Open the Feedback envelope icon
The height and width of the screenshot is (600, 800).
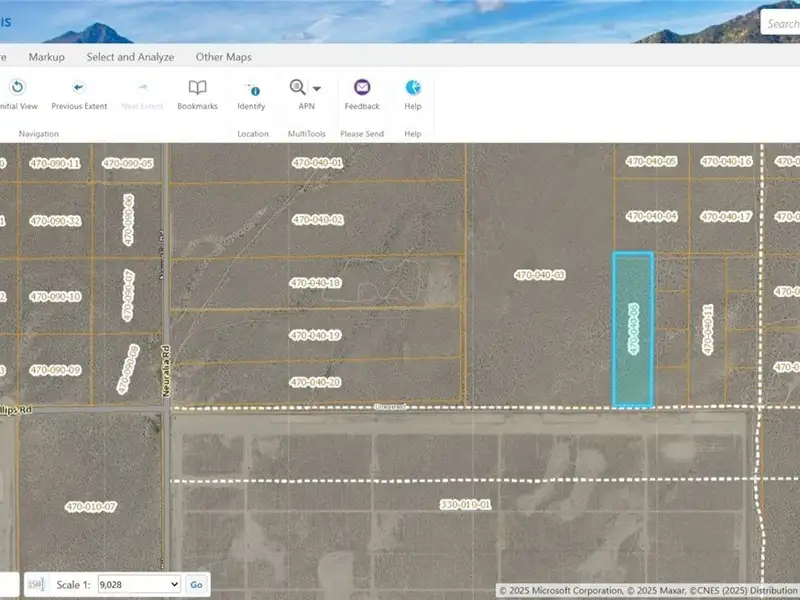point(362,88)
